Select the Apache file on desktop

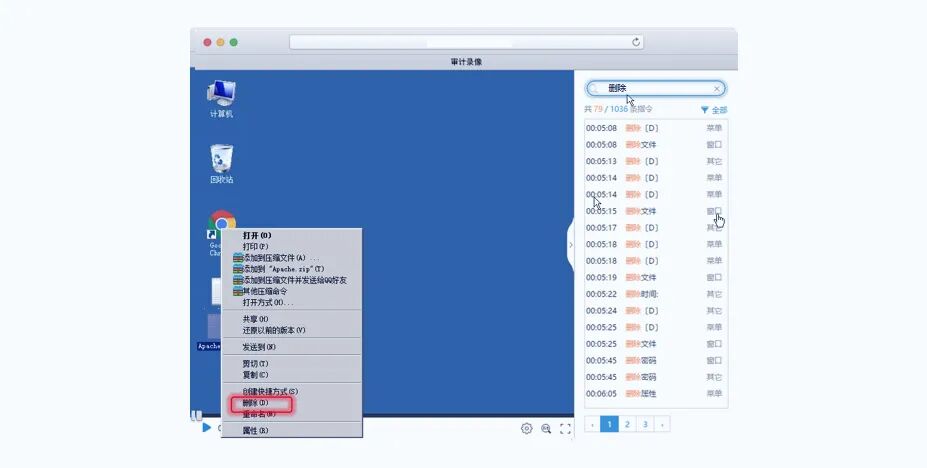click(x=209, y=332)
